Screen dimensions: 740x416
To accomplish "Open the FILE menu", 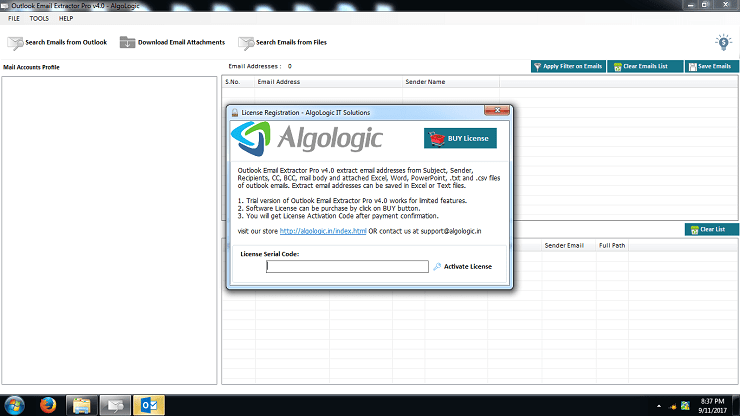I will (14, 18).
